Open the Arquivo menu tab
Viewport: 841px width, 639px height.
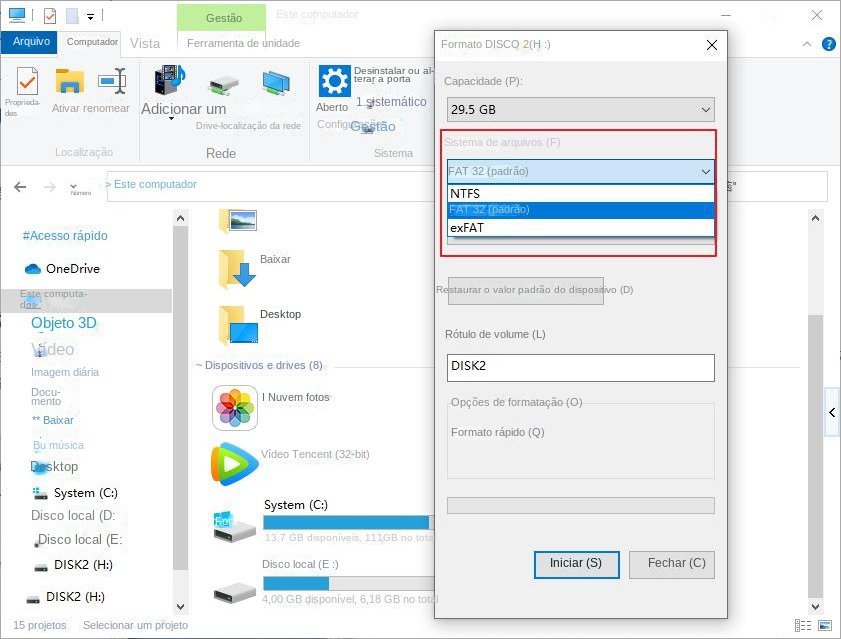pyautogui.click(x=31, y=42)
